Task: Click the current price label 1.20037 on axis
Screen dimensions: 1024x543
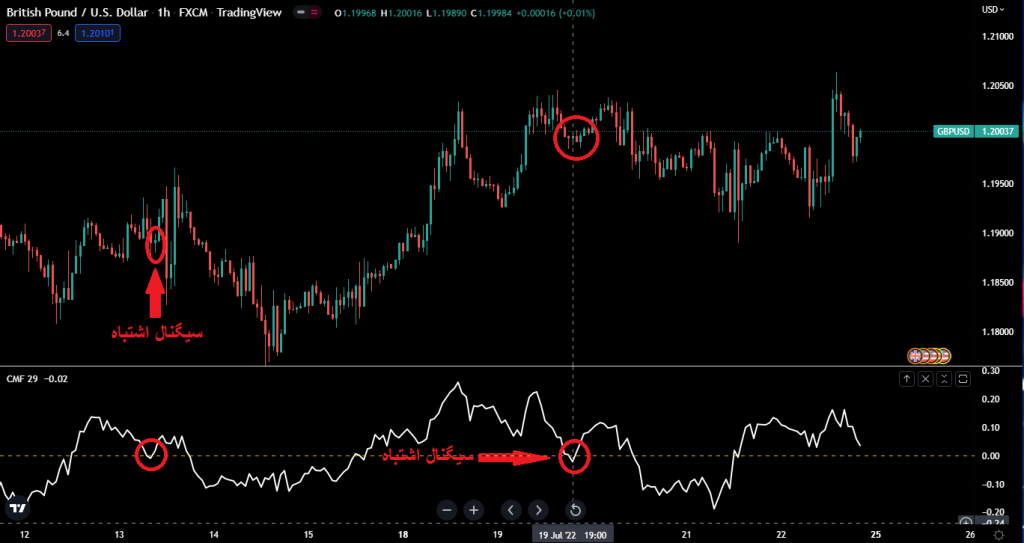Action: click(997, 131)
